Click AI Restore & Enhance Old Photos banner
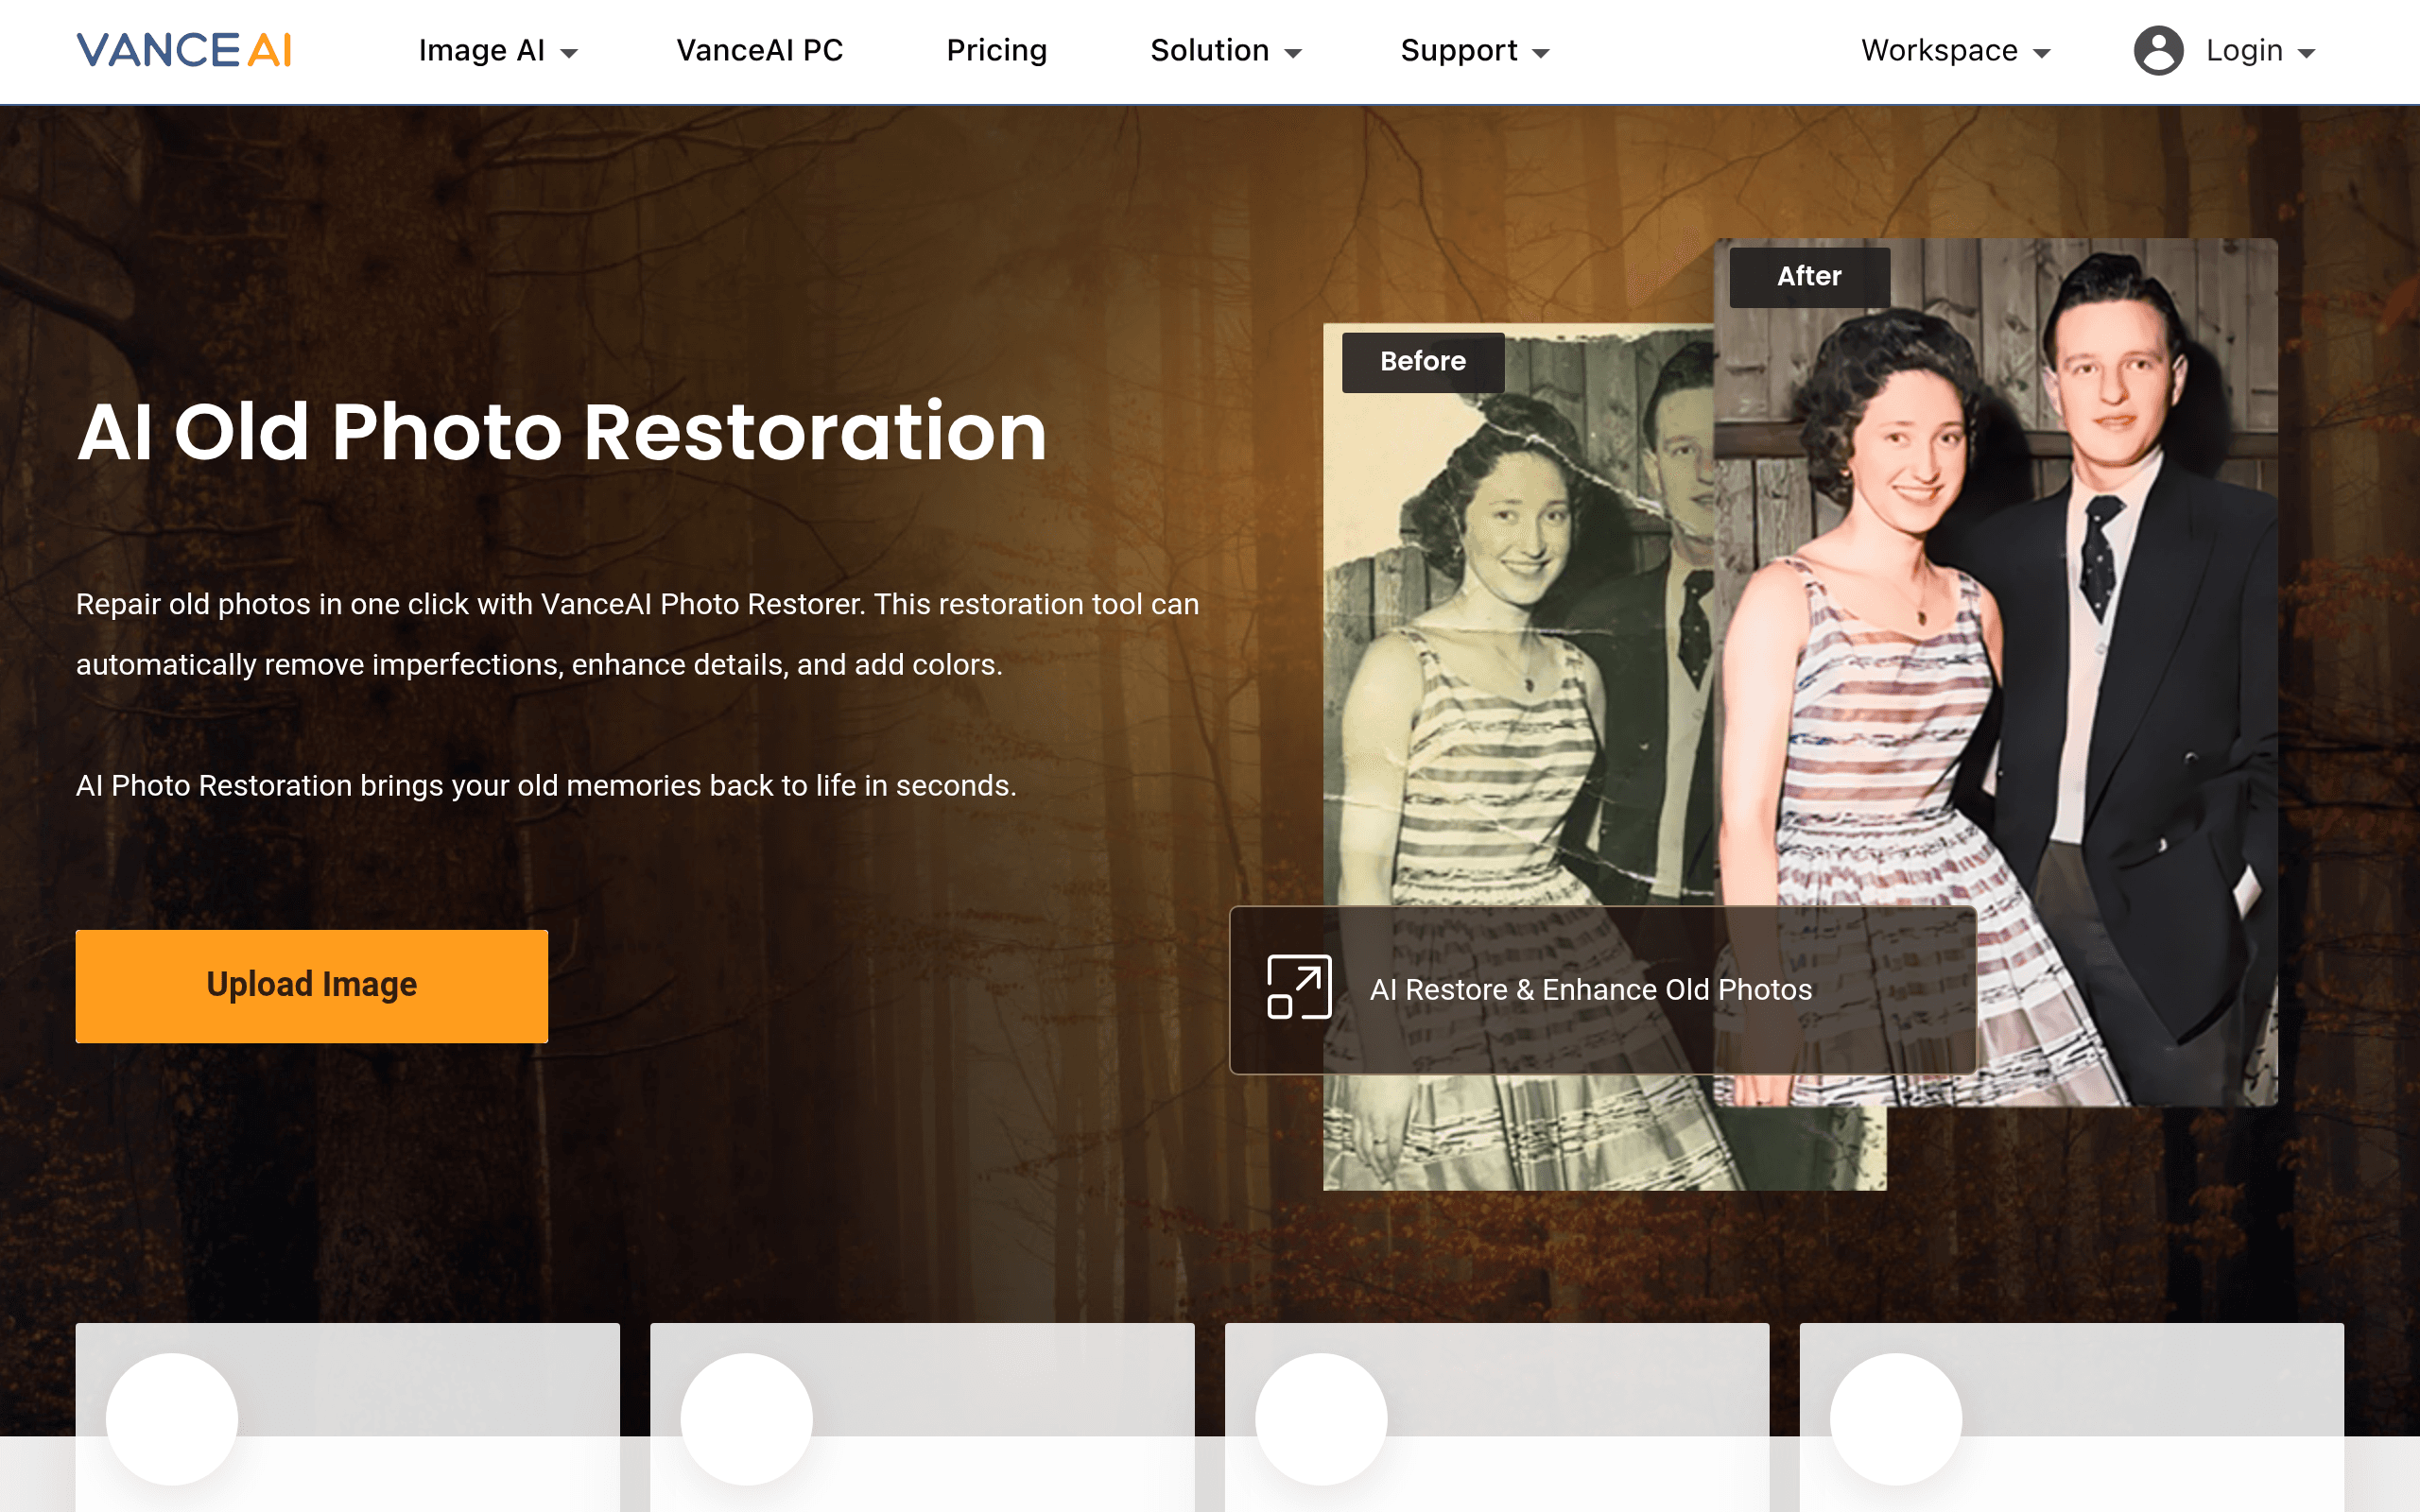This screenshot has height=1512, width=2420. pos(1603,990)
